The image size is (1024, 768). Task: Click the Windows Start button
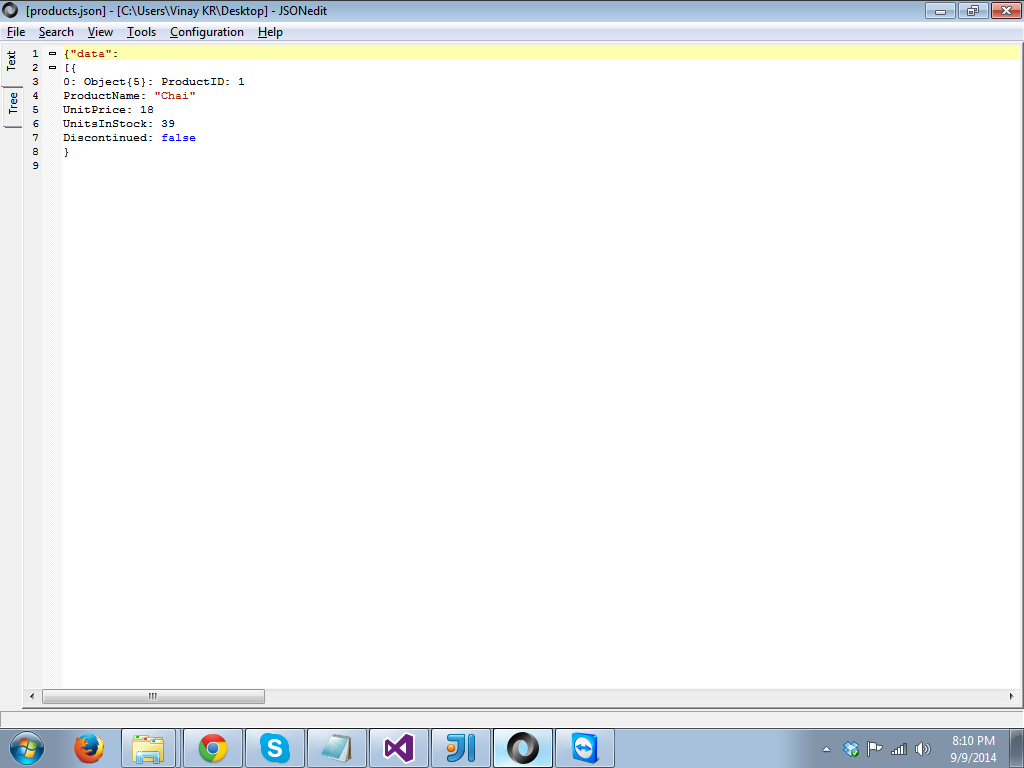[x=27, y=748]
